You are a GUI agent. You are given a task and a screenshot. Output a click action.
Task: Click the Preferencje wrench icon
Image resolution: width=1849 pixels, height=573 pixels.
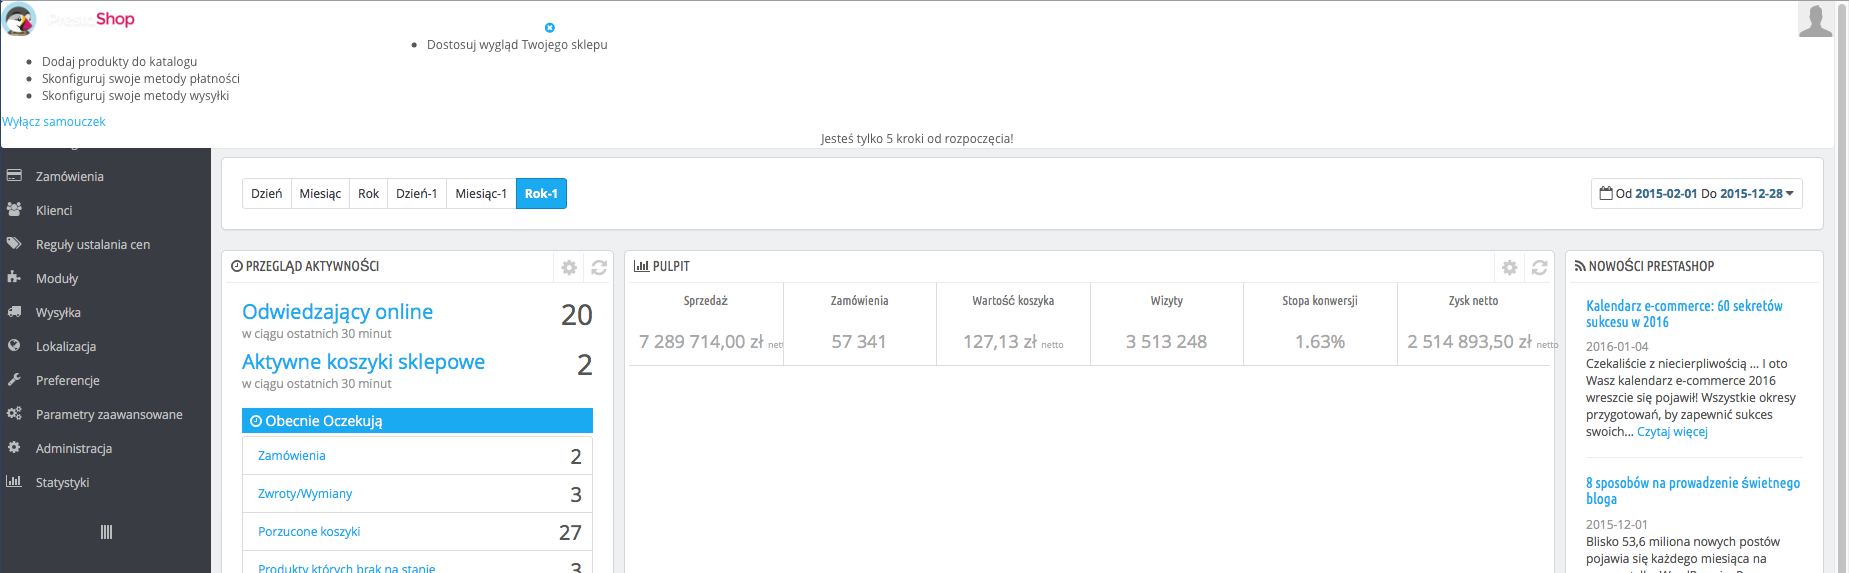(x=14, y=380)
